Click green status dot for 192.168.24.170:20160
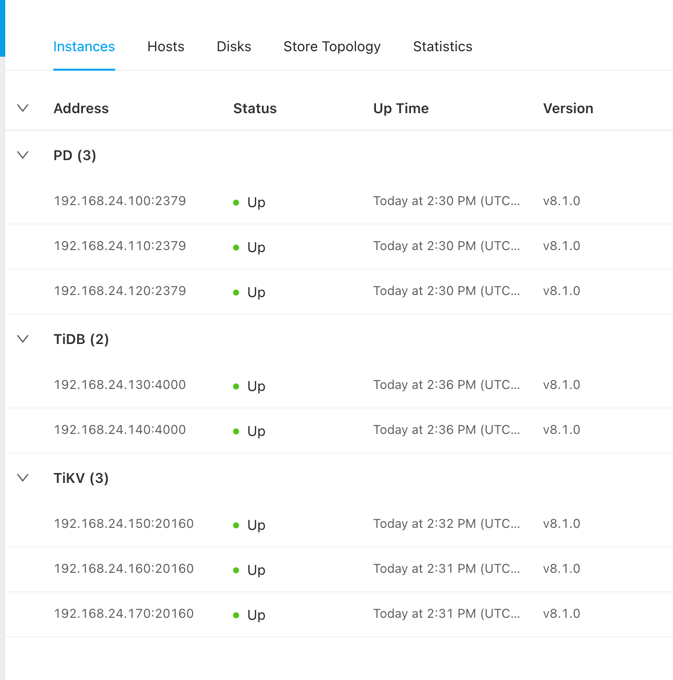 click(x=236, y=616)
